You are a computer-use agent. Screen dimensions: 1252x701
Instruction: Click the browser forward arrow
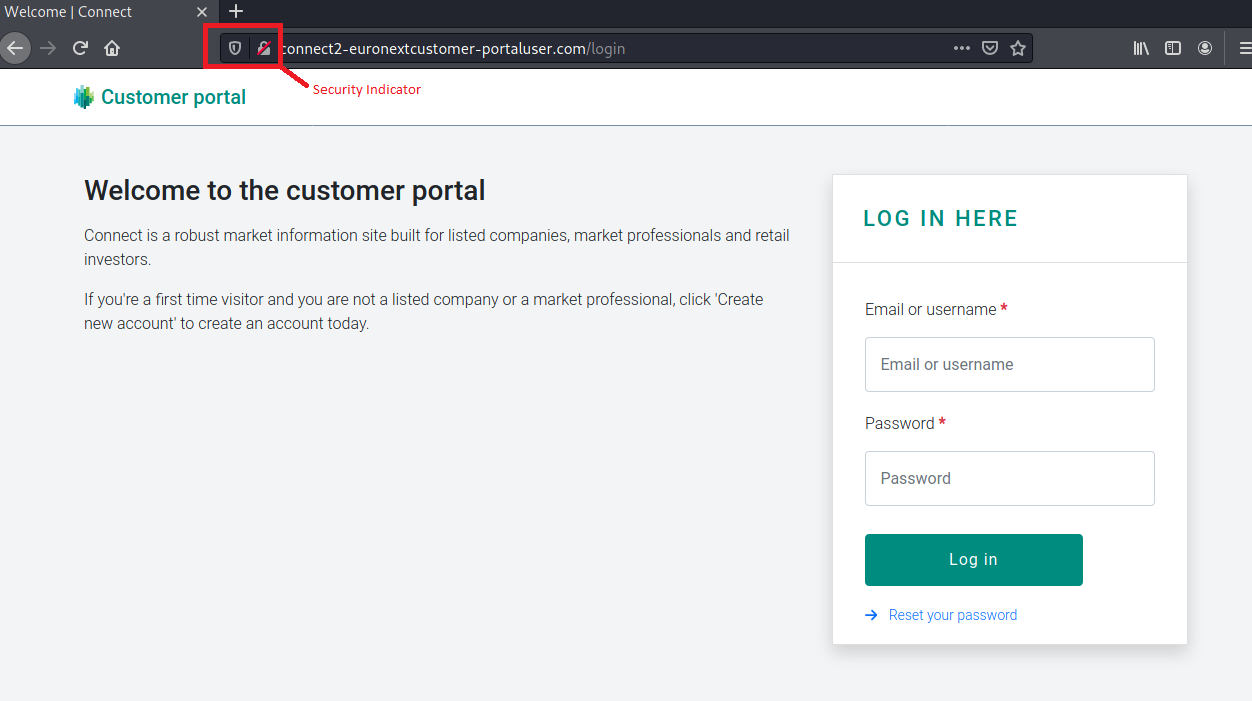pyautogui.click(x=48, y=48)
